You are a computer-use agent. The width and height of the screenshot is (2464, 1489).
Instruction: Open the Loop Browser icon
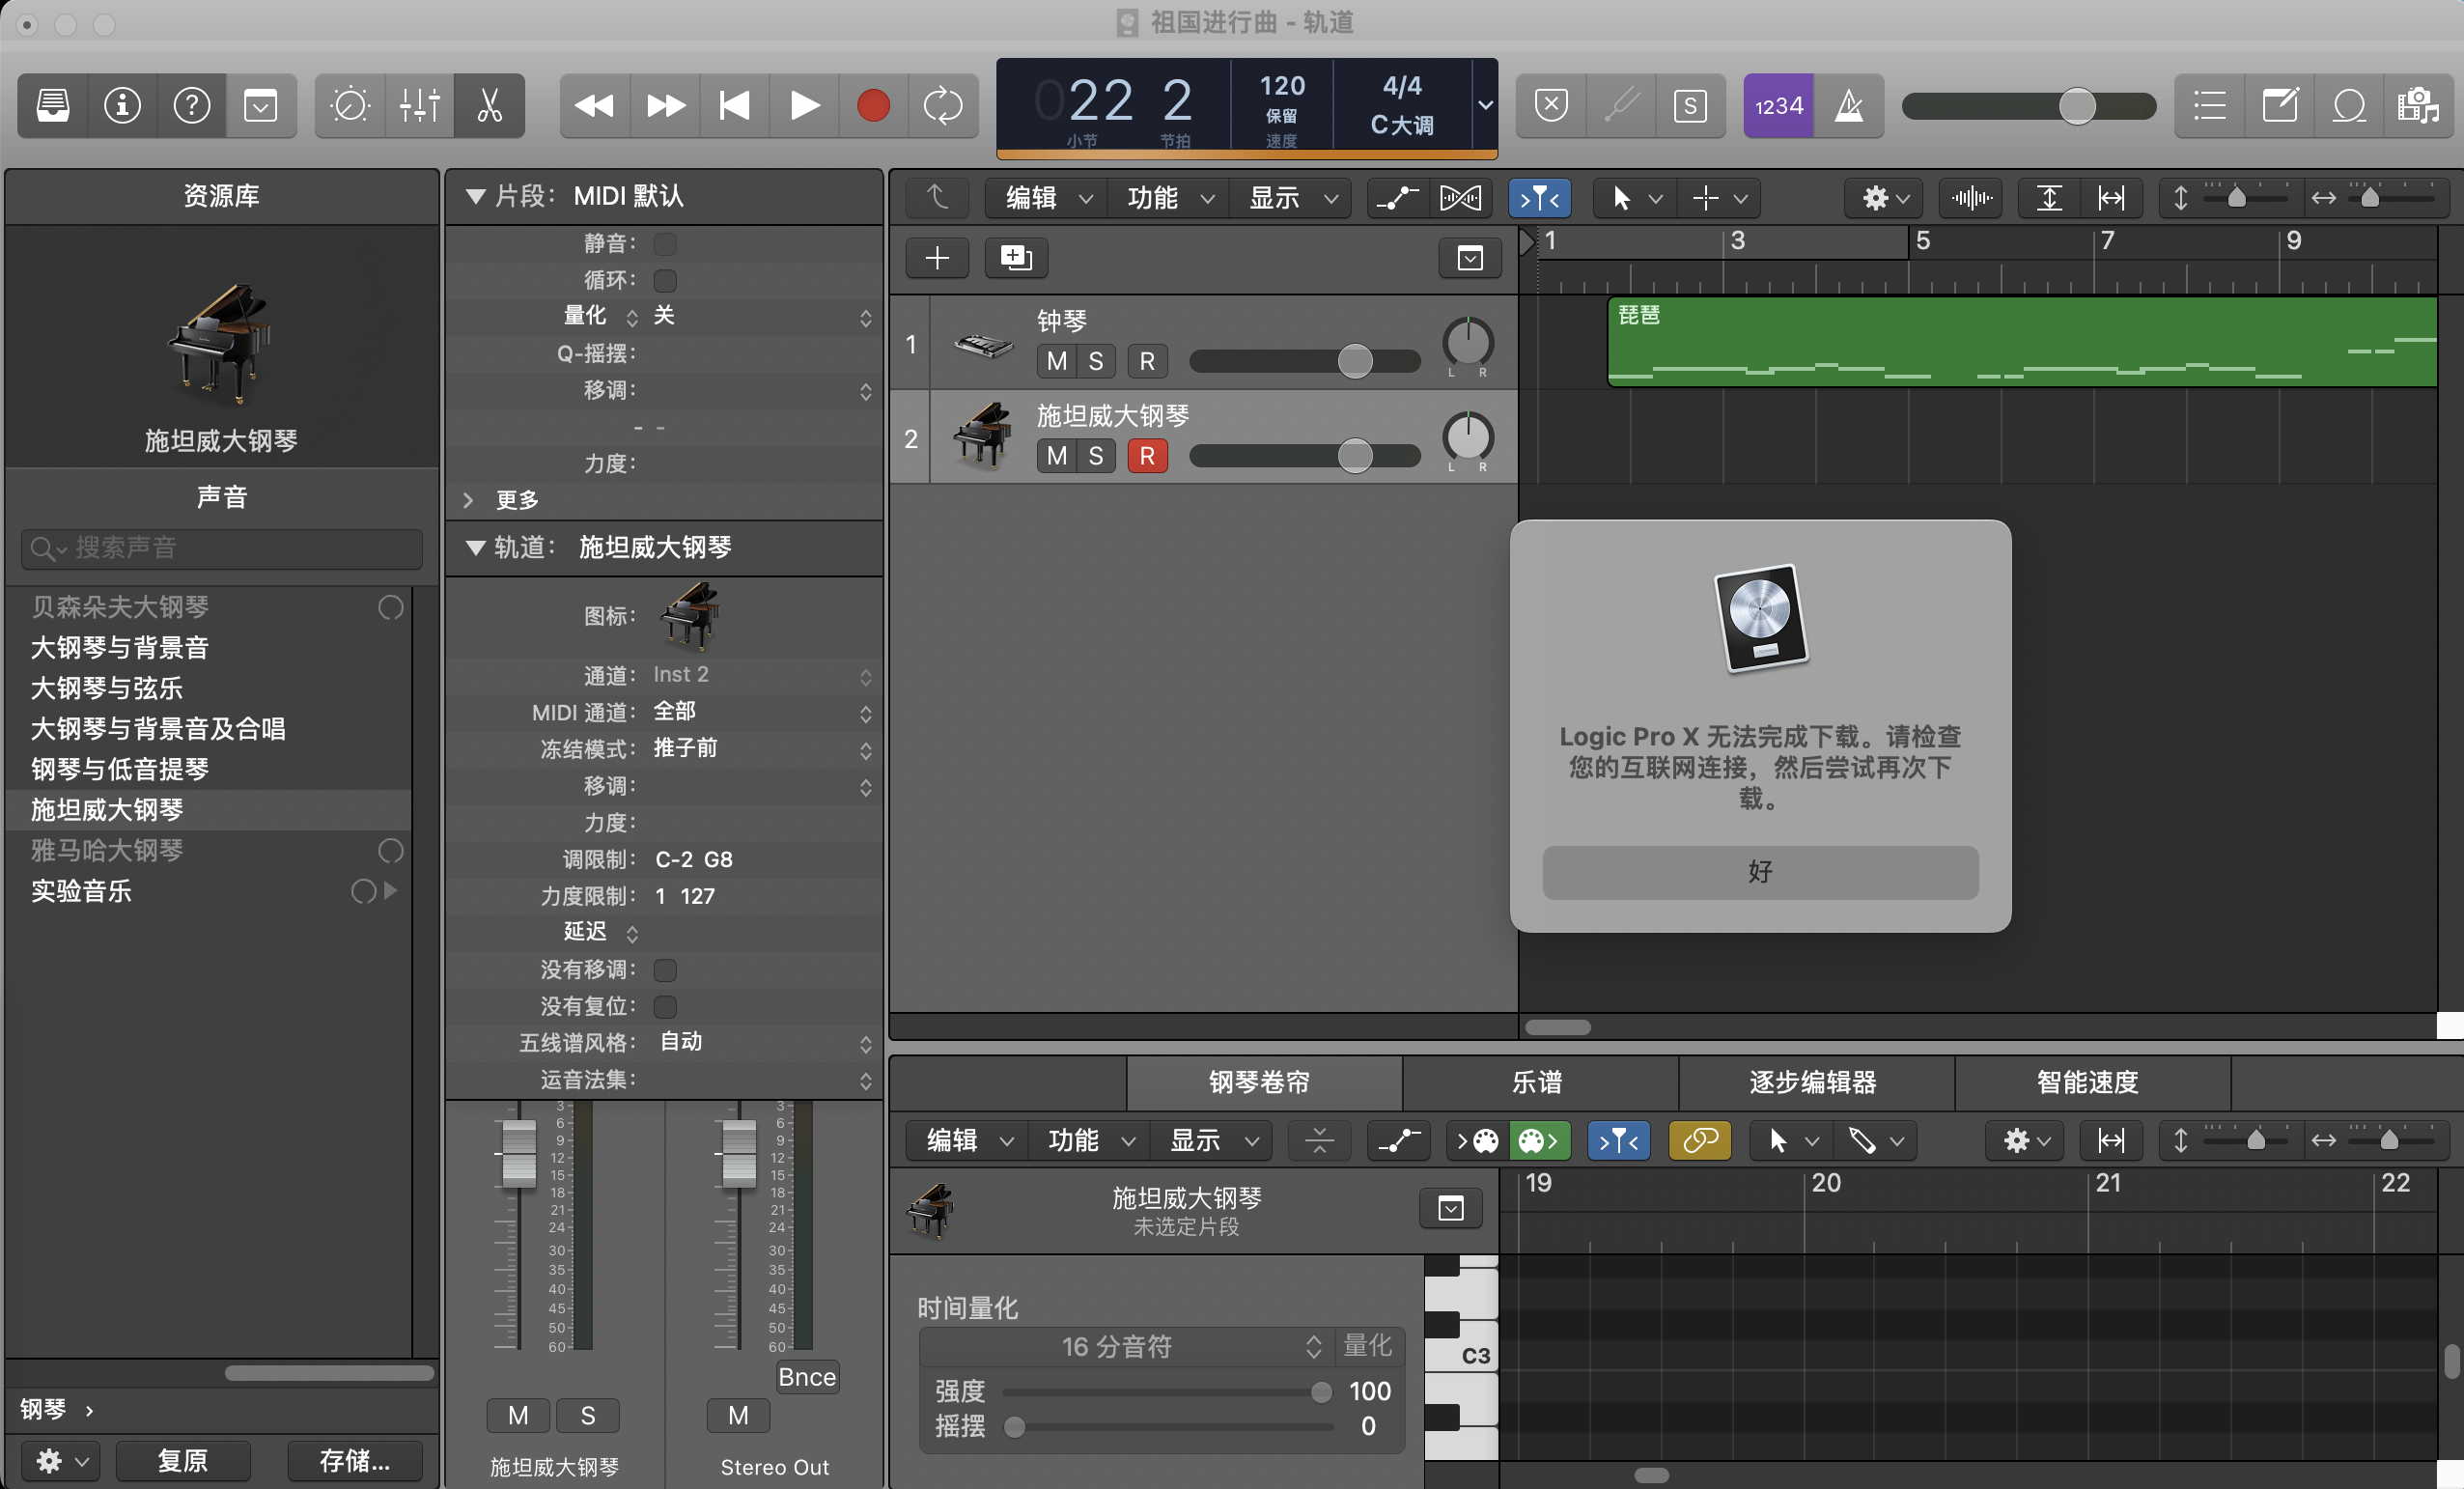pyautogui.click(x=2348, y=105)
